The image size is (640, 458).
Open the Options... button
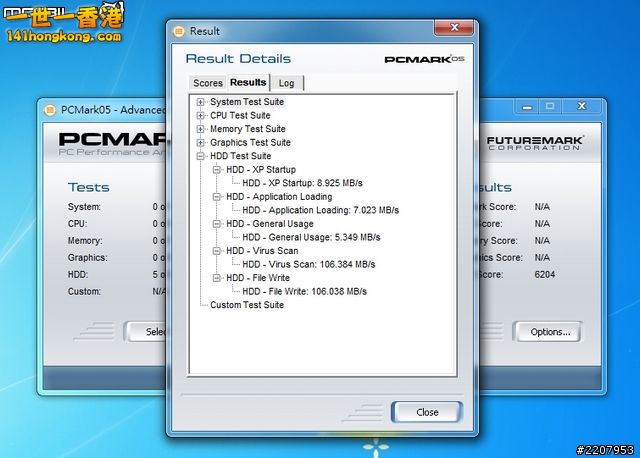[549, 332]
